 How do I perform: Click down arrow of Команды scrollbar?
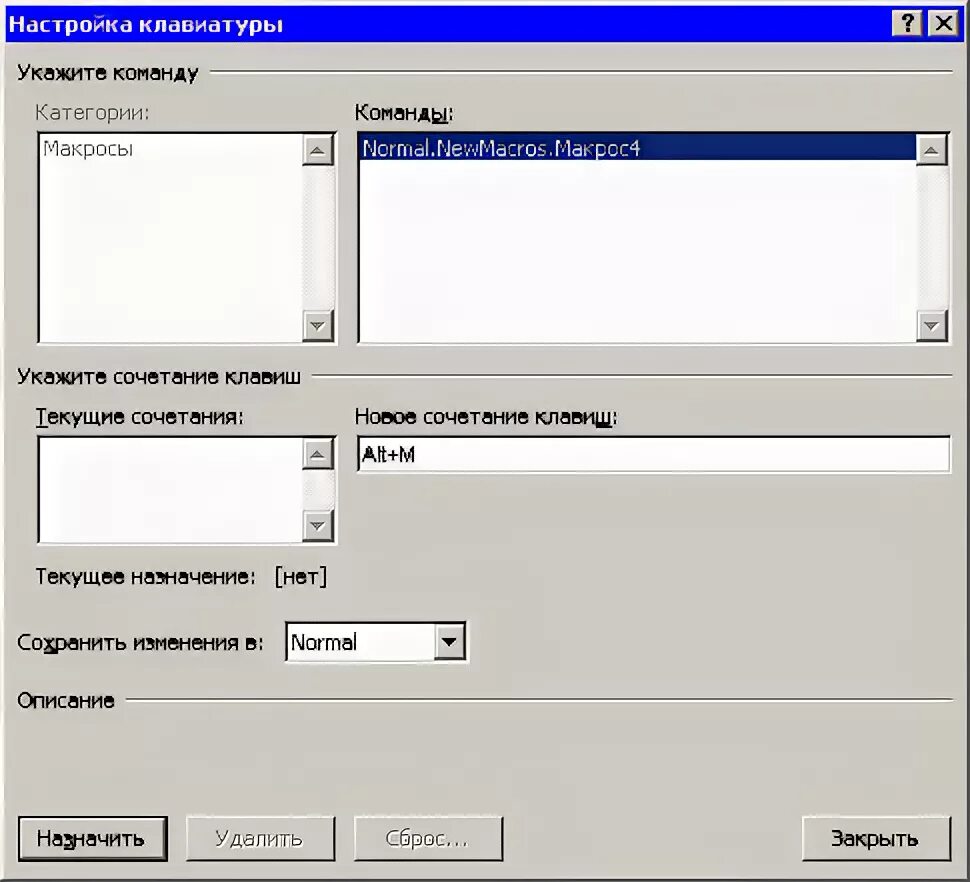coord(931,325)
